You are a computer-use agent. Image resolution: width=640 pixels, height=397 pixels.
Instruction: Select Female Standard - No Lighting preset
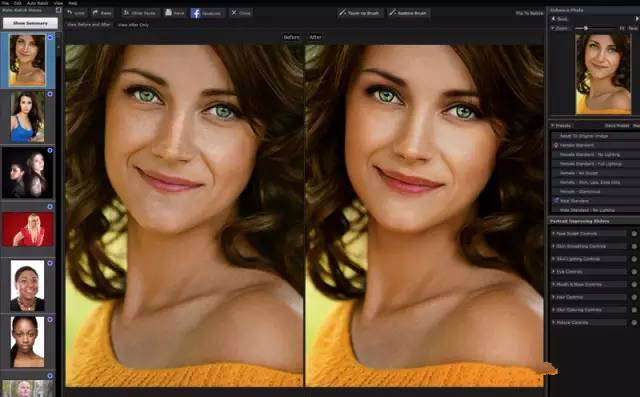(x=596, y=155)
